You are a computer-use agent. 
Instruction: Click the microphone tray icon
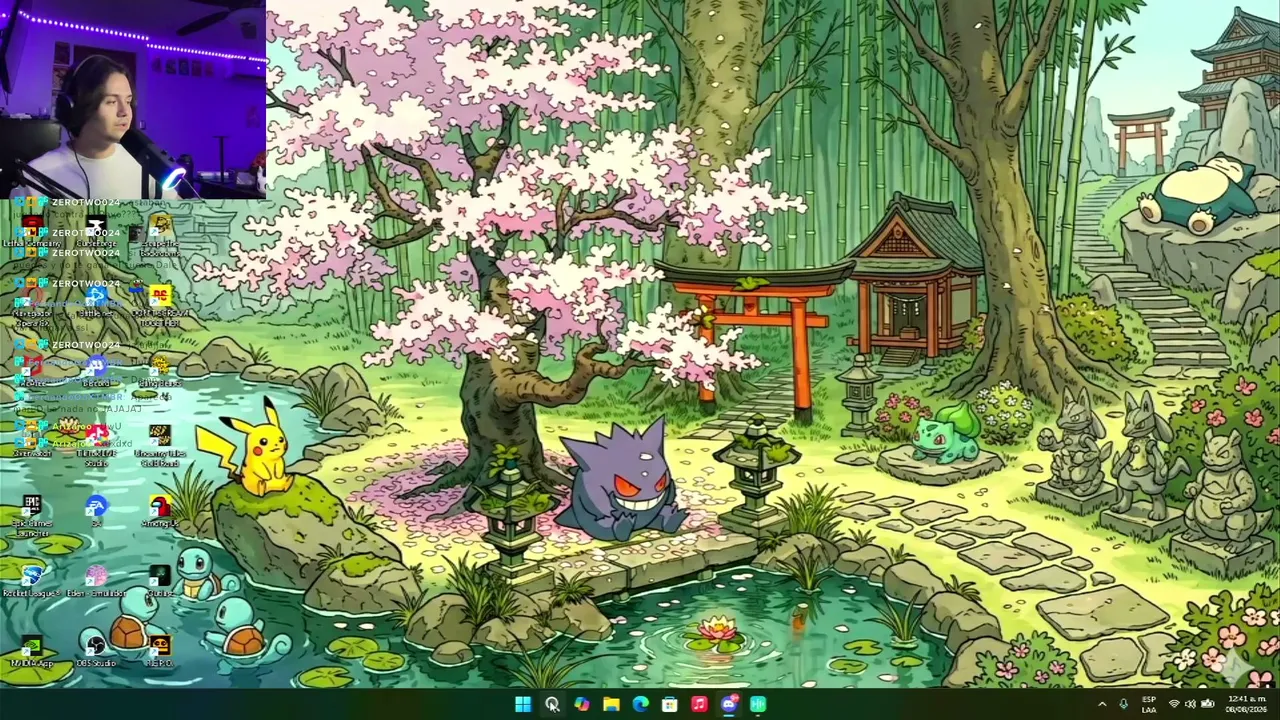click(1124, 704)
